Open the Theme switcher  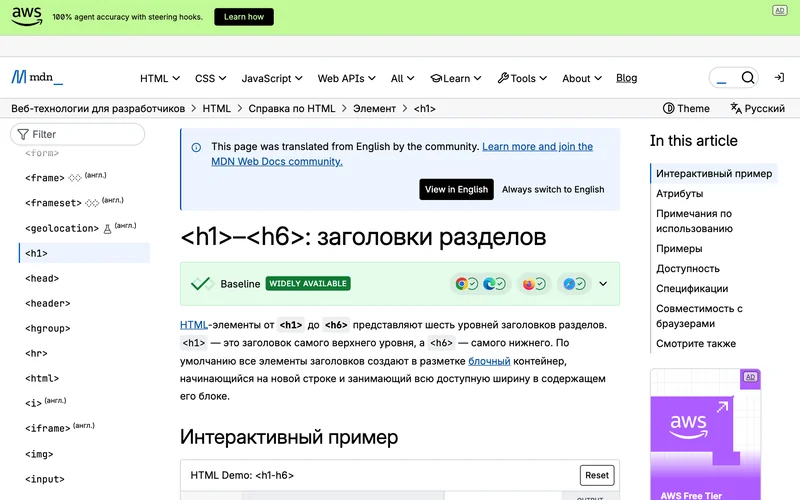tap(686, 108)
